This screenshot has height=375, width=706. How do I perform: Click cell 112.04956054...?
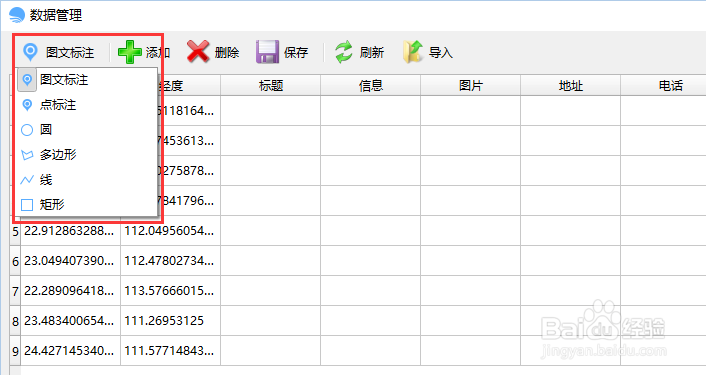[170, 231]
